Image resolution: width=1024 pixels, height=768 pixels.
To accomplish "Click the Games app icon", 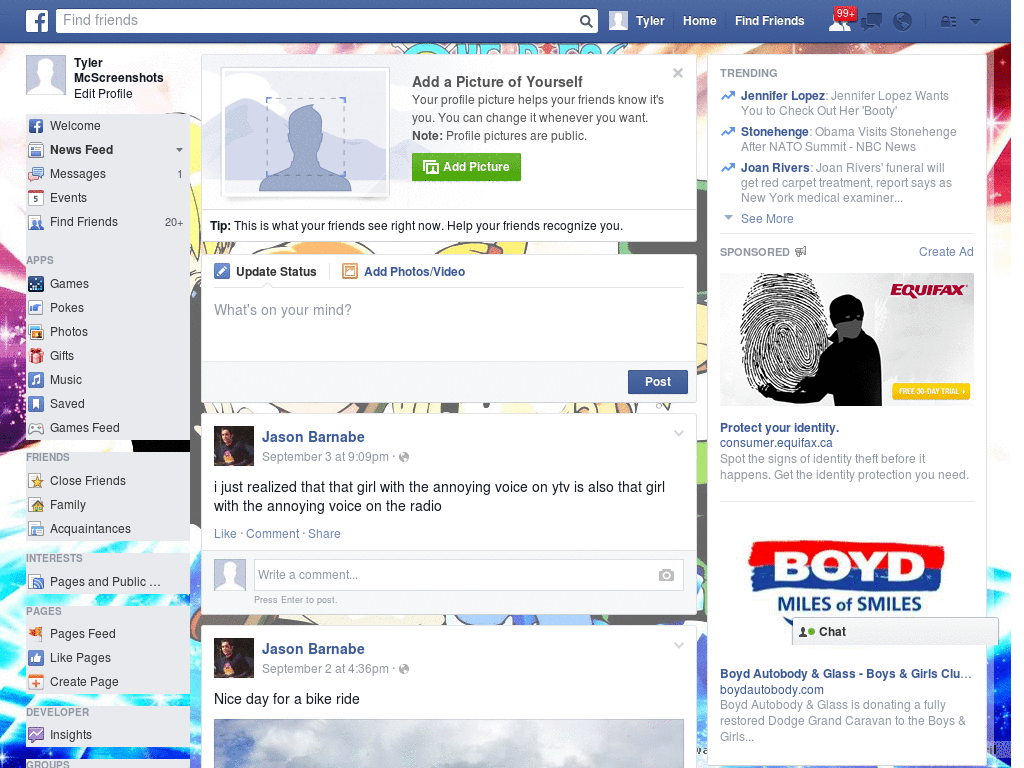I will click(x=36, y=284).
